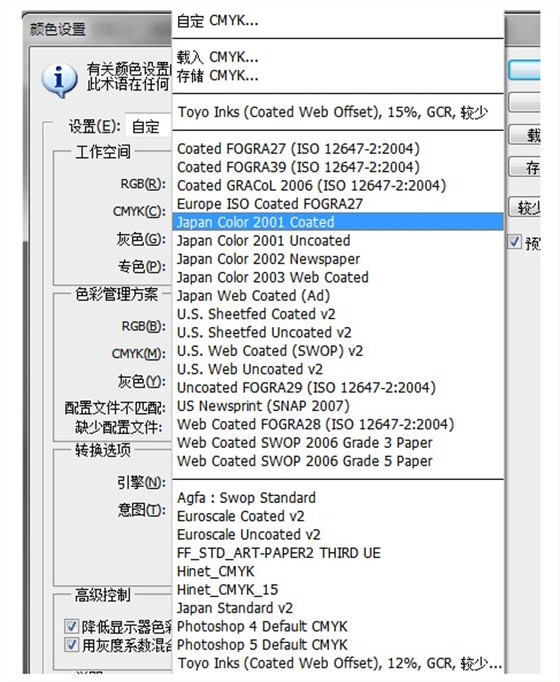Click the blue info bubble icon
Viewport: 560px width, 682px height.
(60, 80)
